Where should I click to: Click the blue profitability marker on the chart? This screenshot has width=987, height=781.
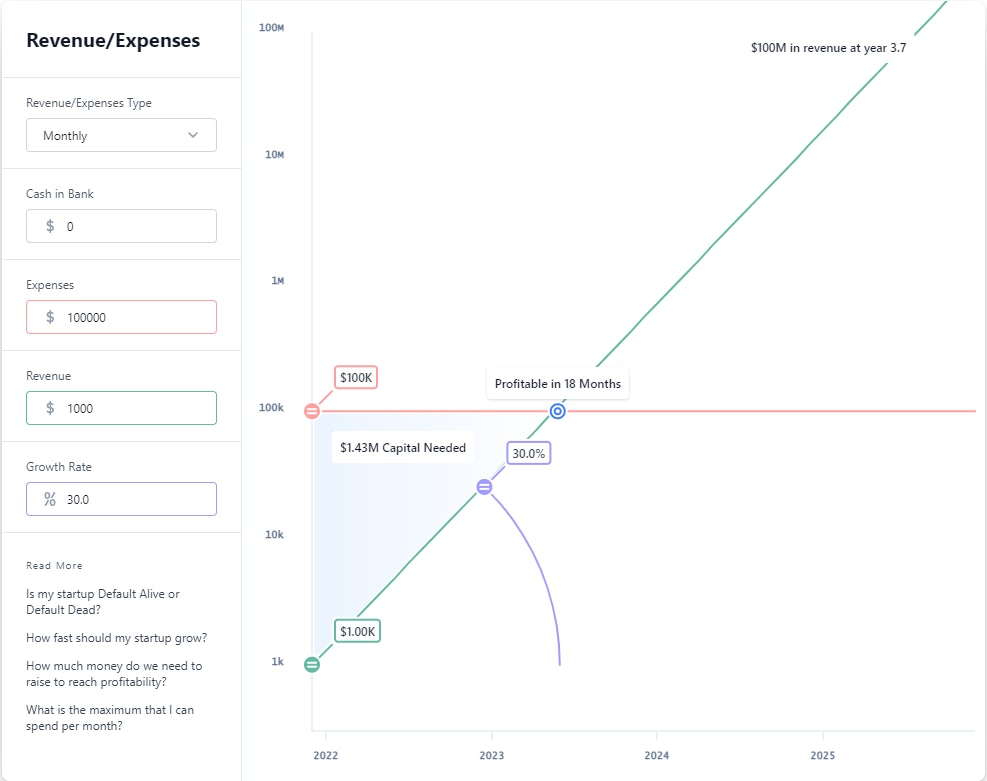pyautogui.click(x=558, y=411)
